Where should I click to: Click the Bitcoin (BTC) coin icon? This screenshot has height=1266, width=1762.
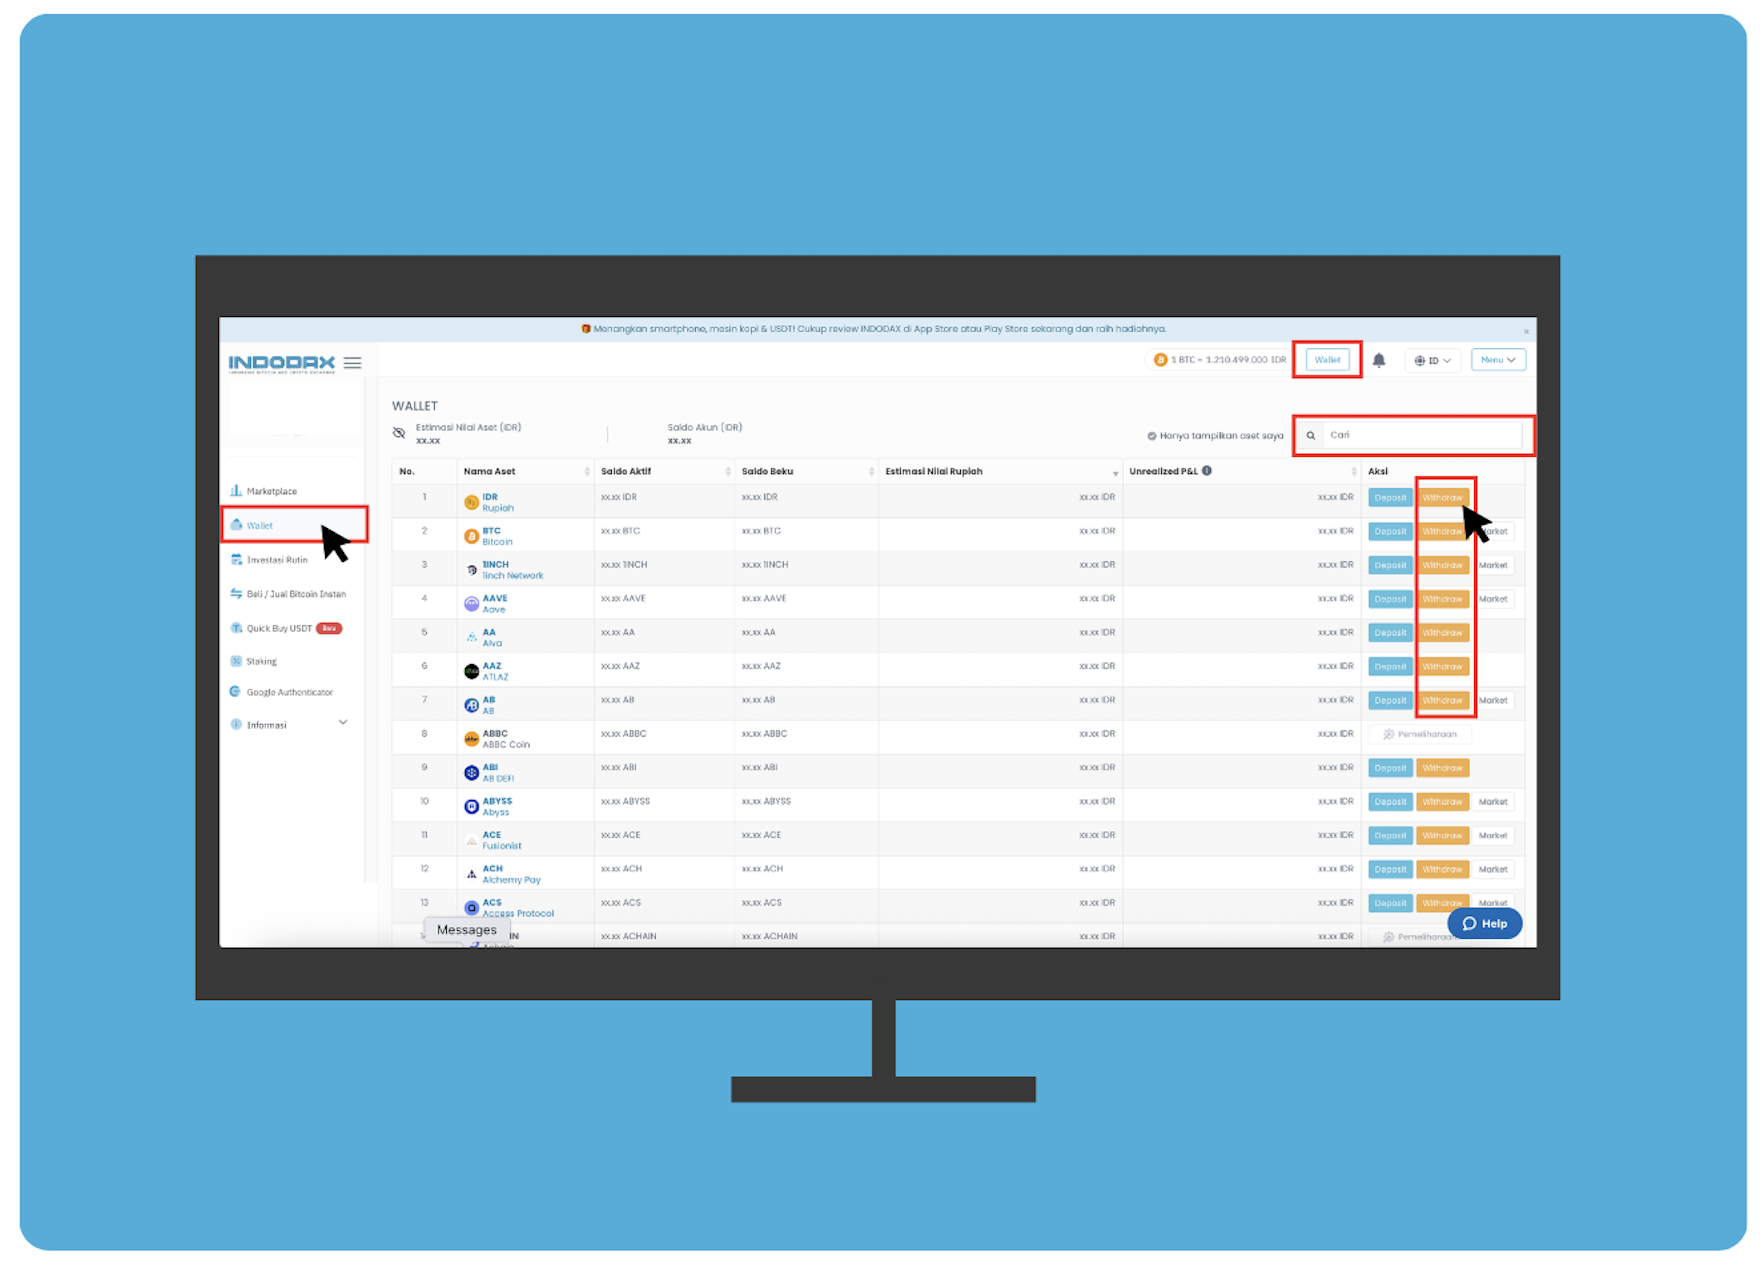pyautogui.click(x=471, y=537)
